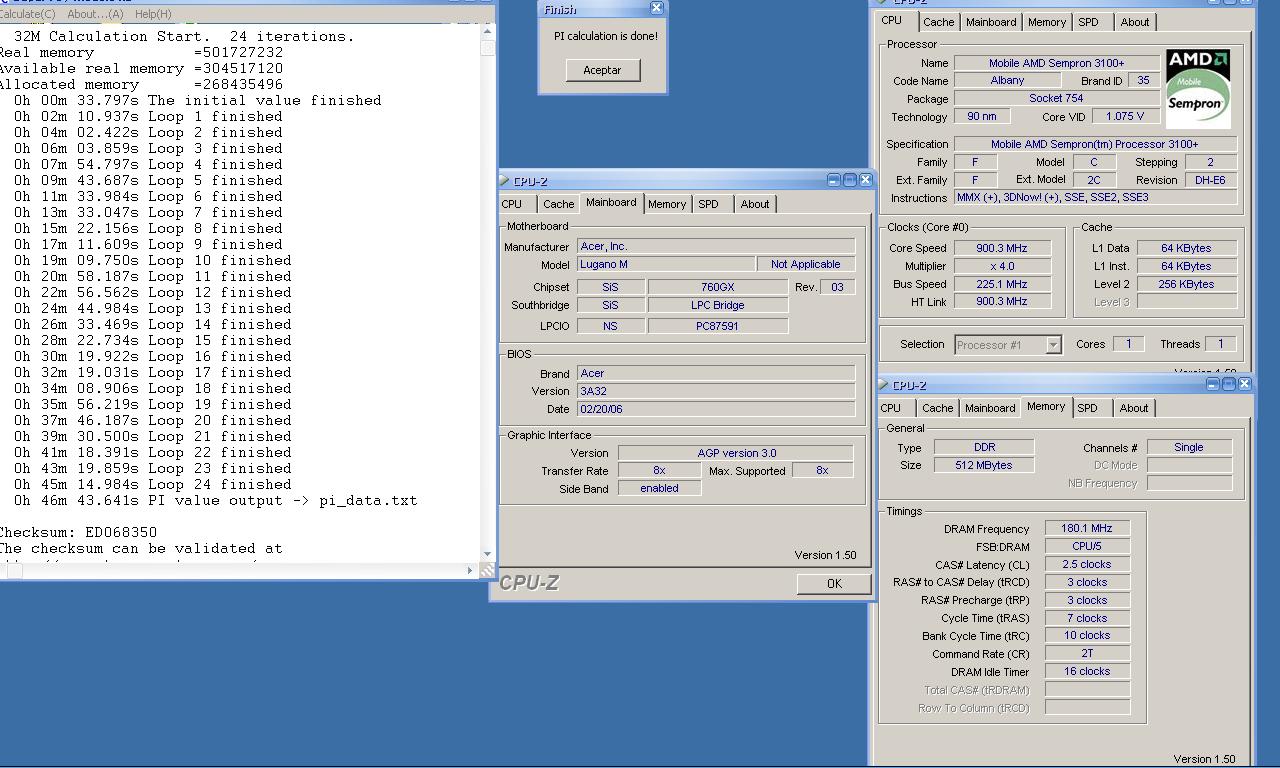This screenshot has width=1280, height=768.
Task: Click the Super PI window resize grip
Action: (487, 570)
